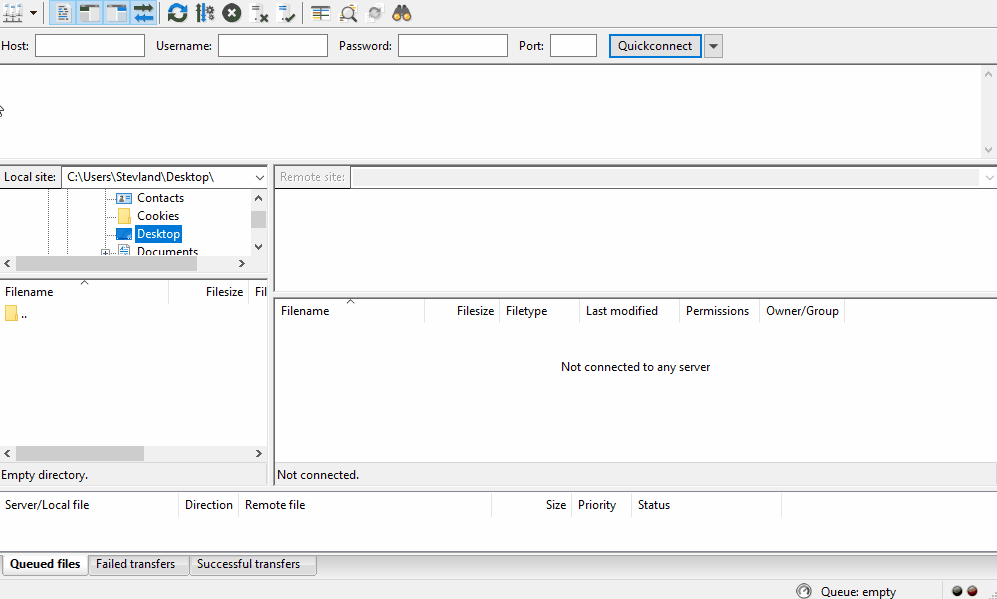Image resolution: width=997 pixels, height=599 pixels.
Task: Switch to Queued files tab
Action: coord(45,565)
